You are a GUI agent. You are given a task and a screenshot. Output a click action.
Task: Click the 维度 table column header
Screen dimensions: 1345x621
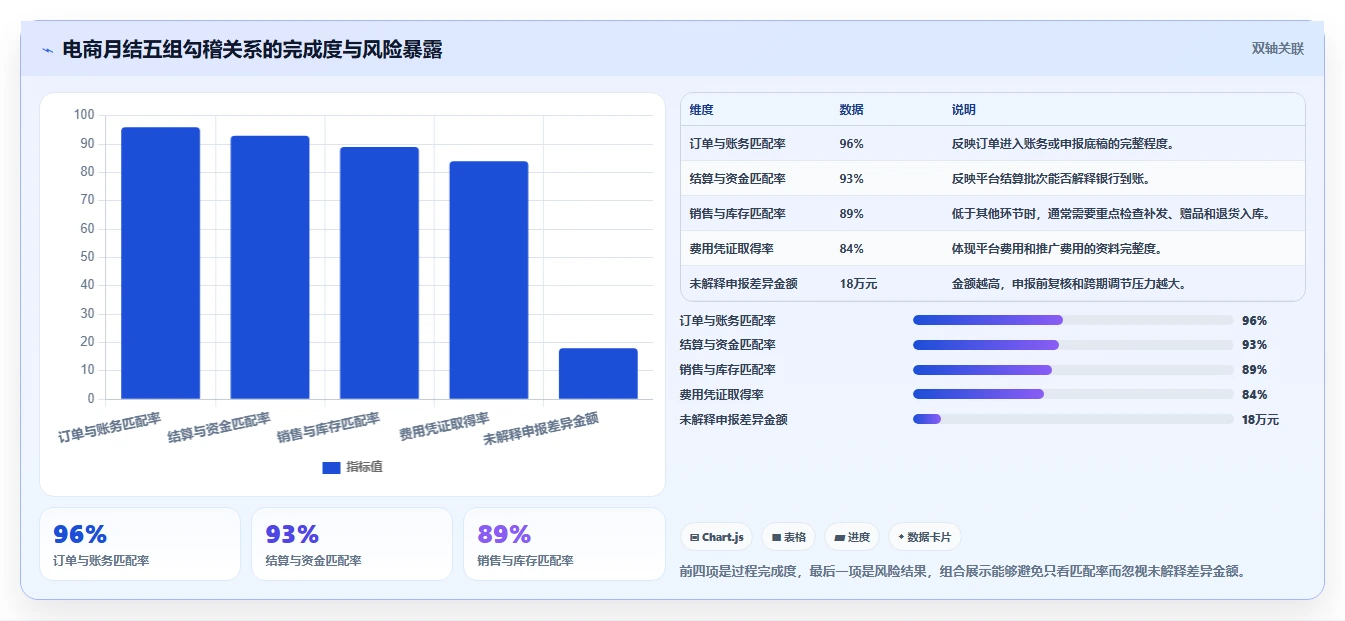pyautogui.click(x=702, y=110)
